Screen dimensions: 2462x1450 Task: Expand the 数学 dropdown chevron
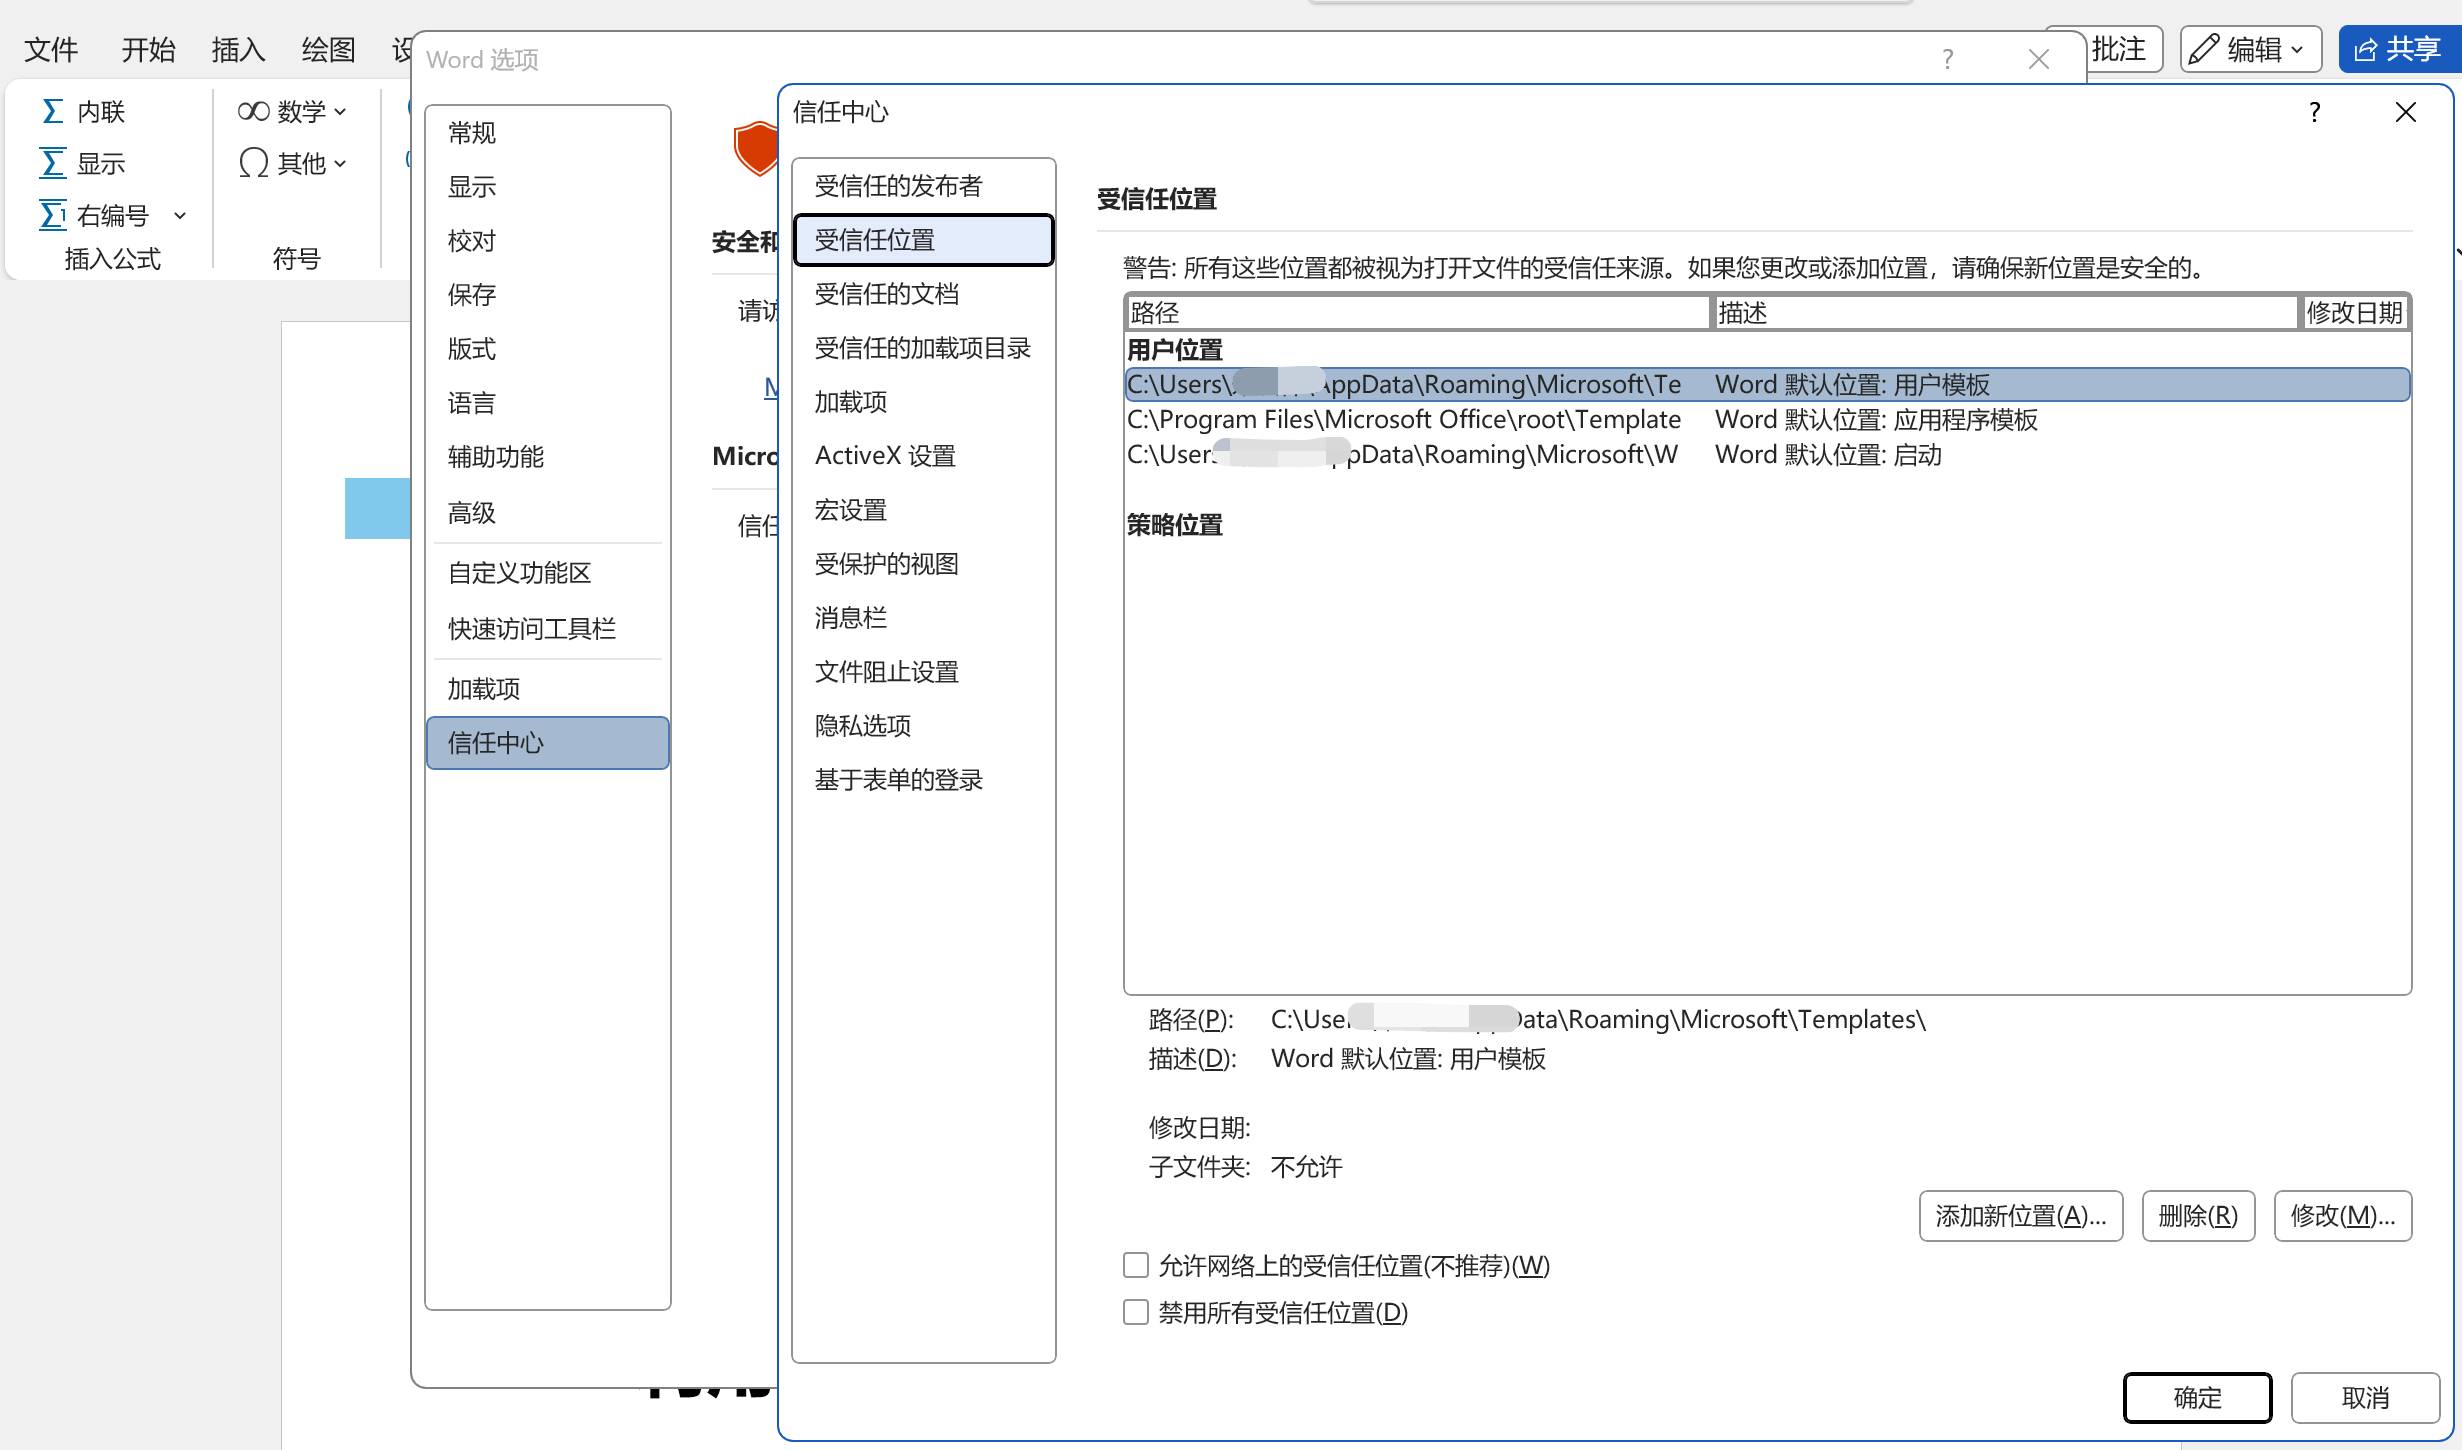tap(338, 111)
